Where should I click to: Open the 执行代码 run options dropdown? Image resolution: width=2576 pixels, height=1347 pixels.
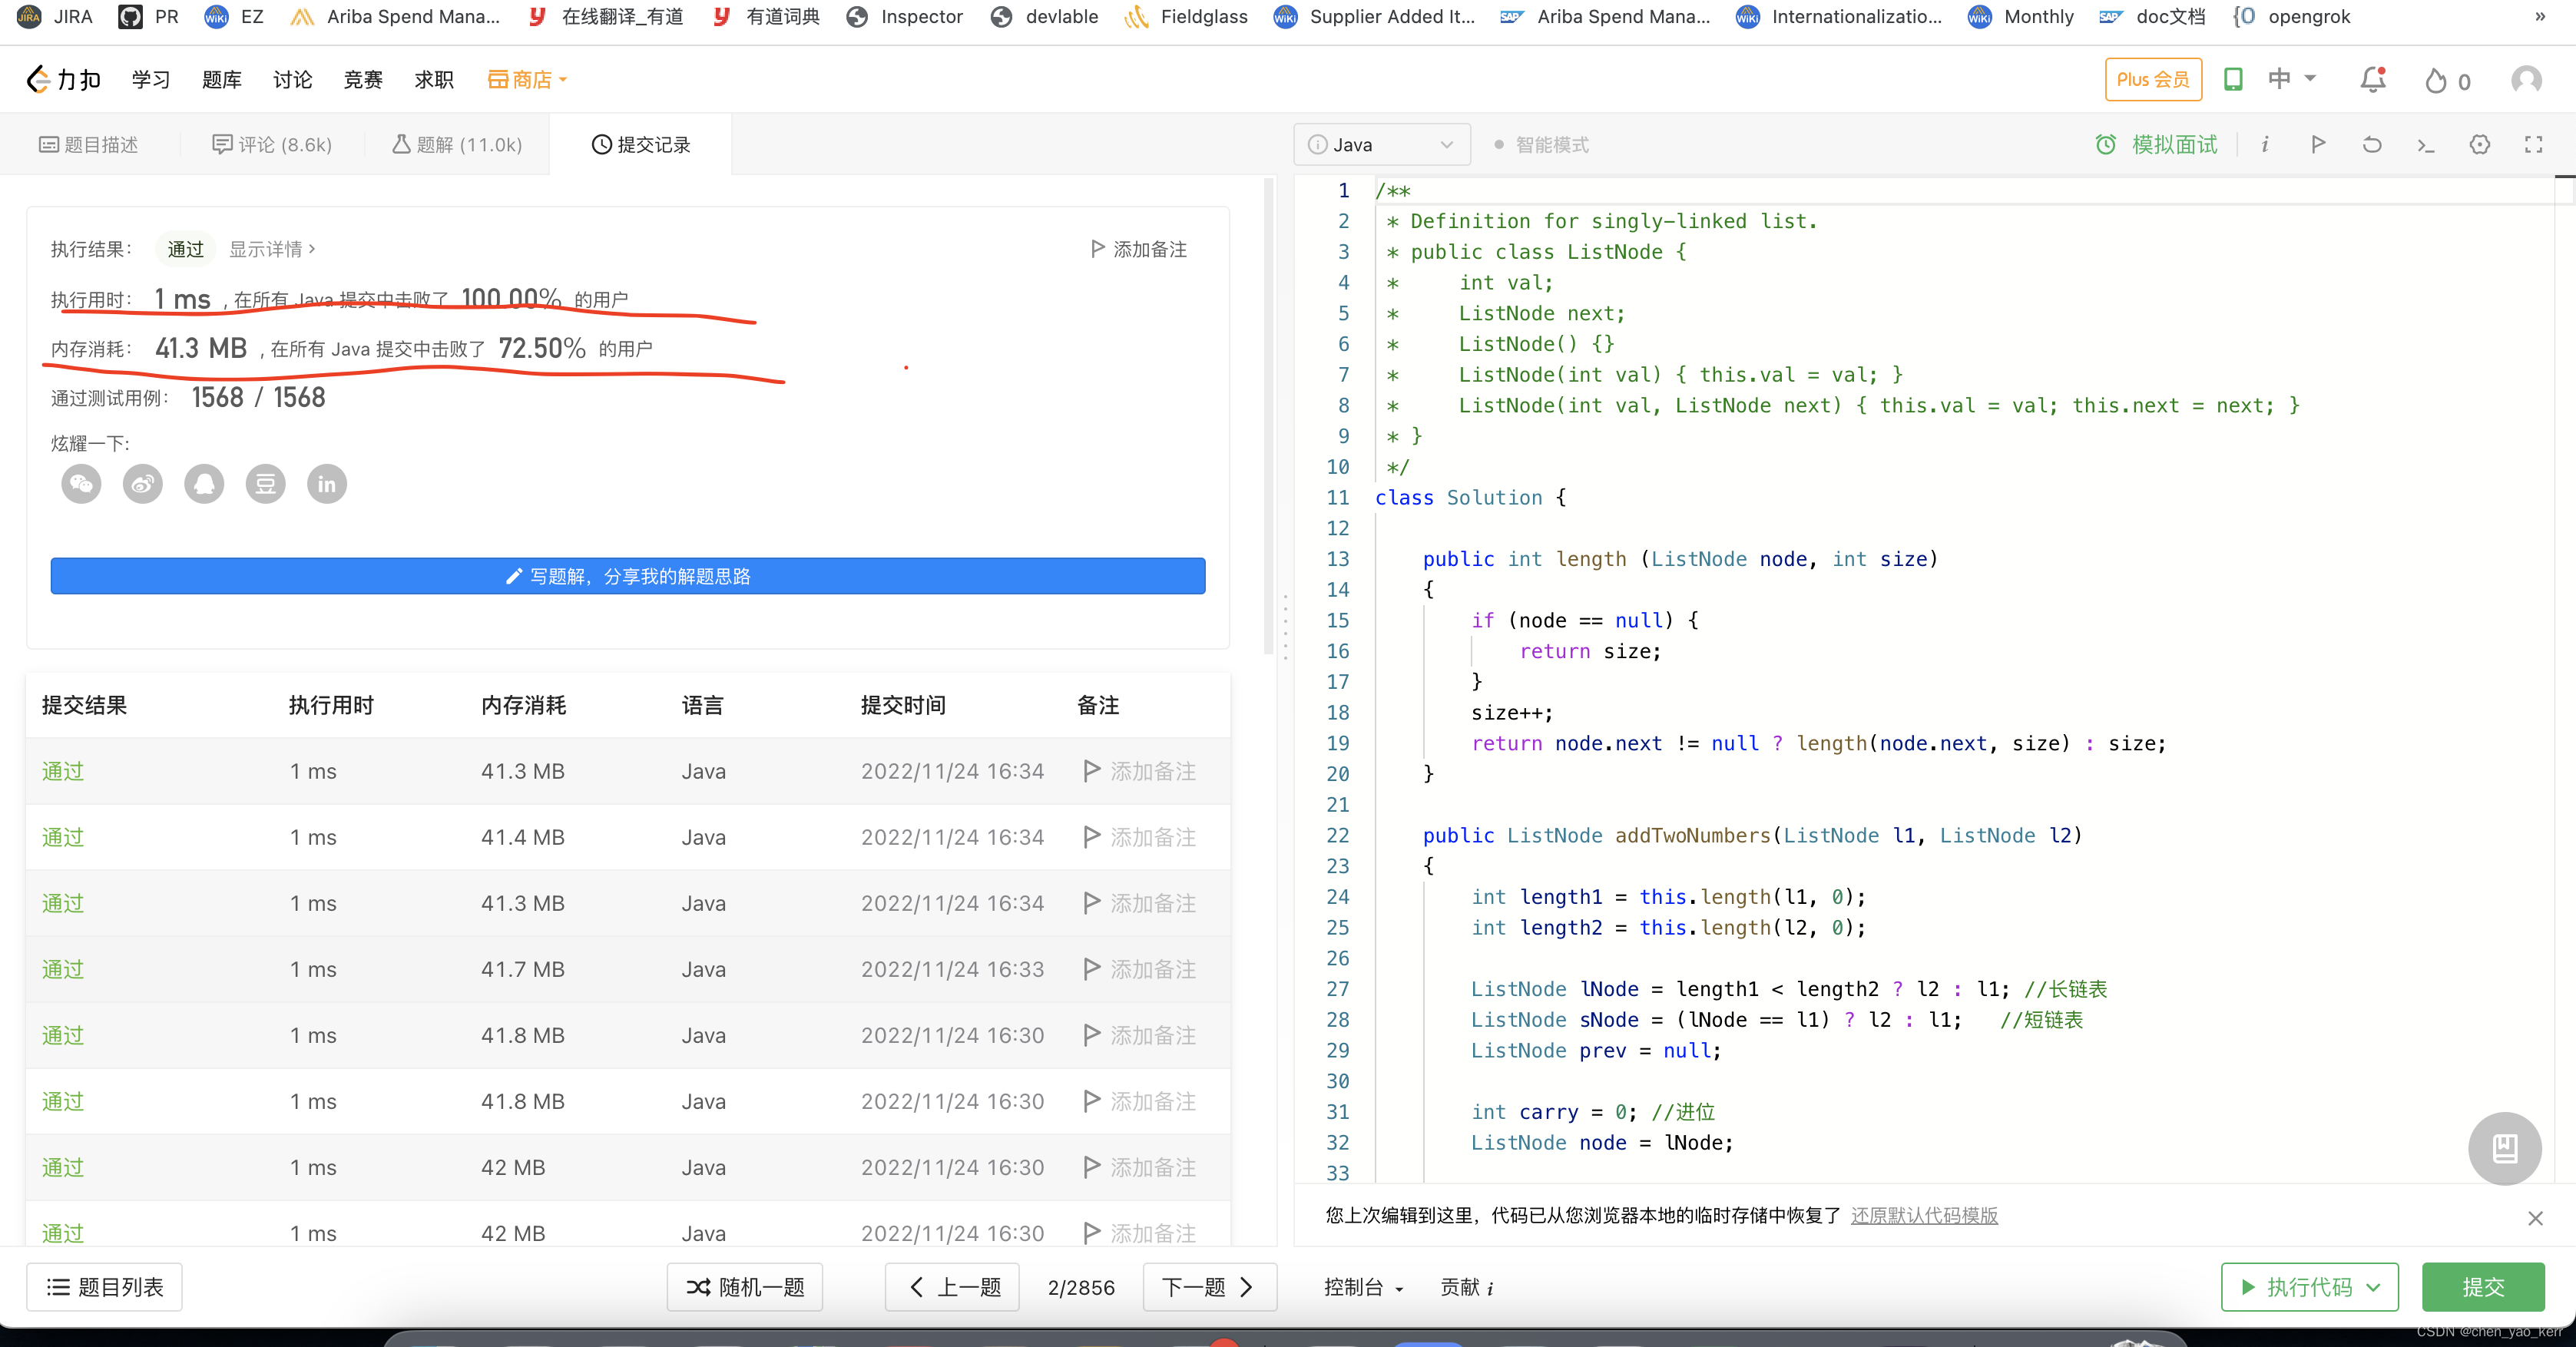(2373, 1288)
